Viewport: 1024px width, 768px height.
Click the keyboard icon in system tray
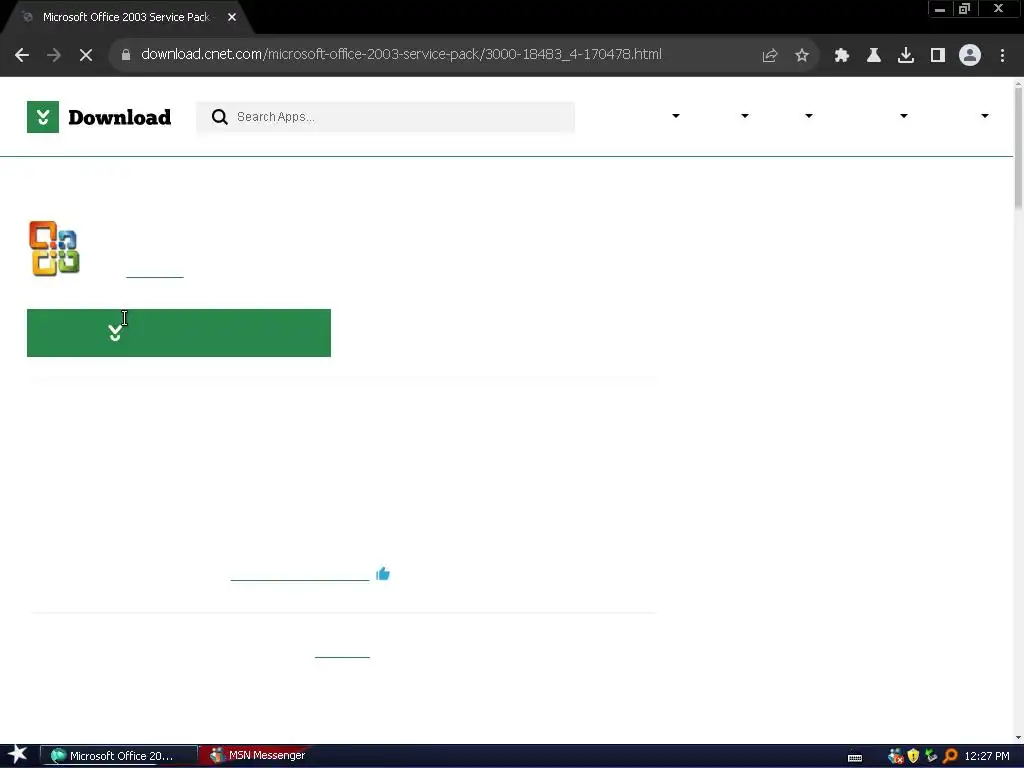click(x=855, y=757)
